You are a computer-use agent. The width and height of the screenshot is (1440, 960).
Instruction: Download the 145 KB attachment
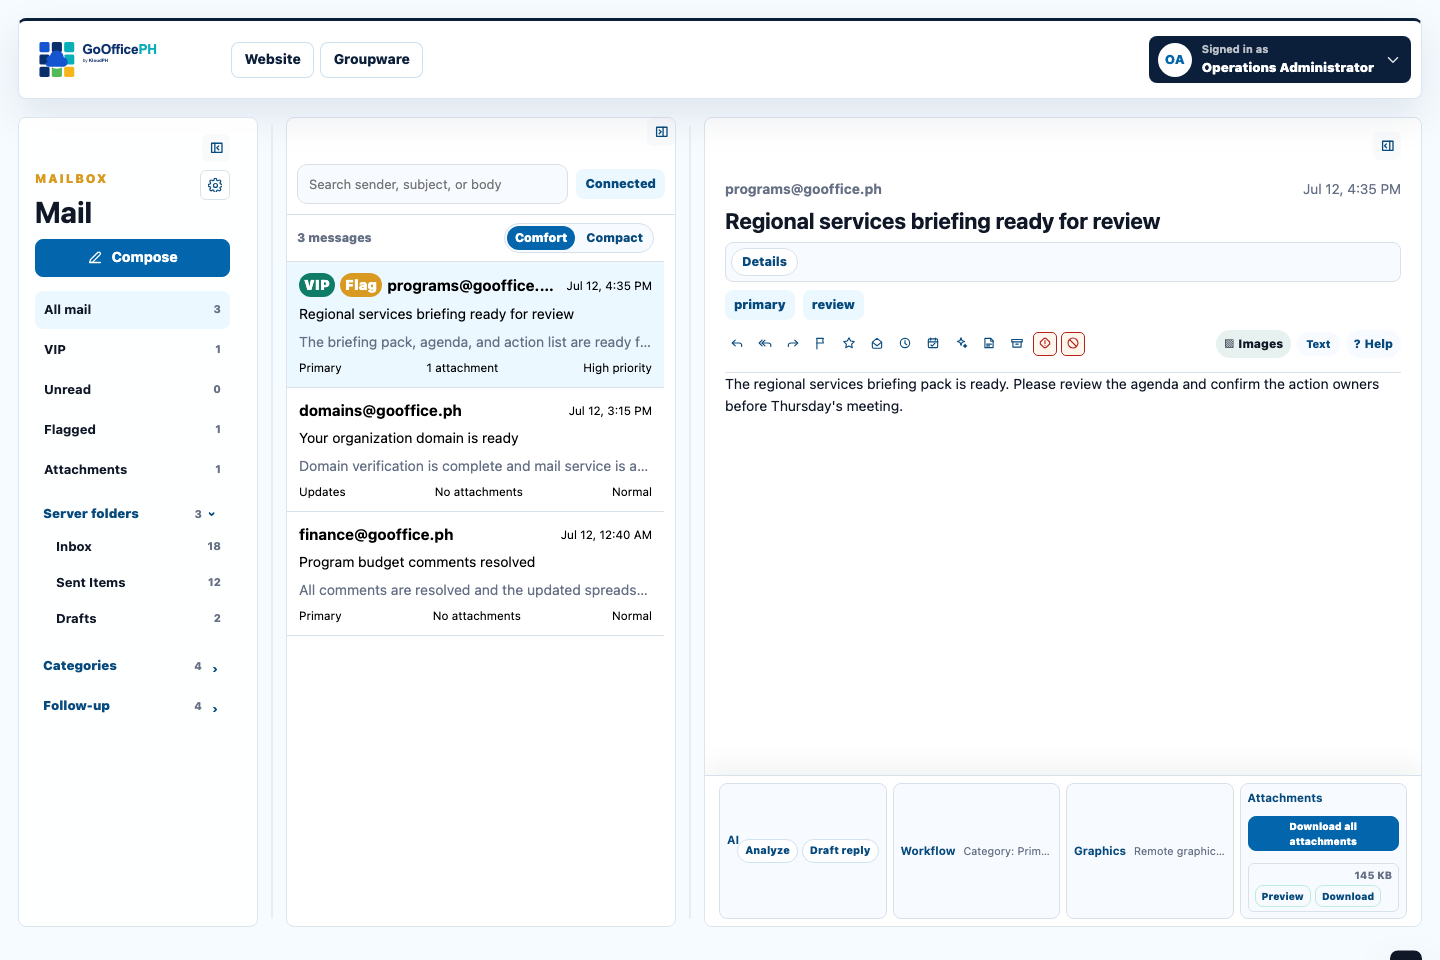[x=1348, y=897]
